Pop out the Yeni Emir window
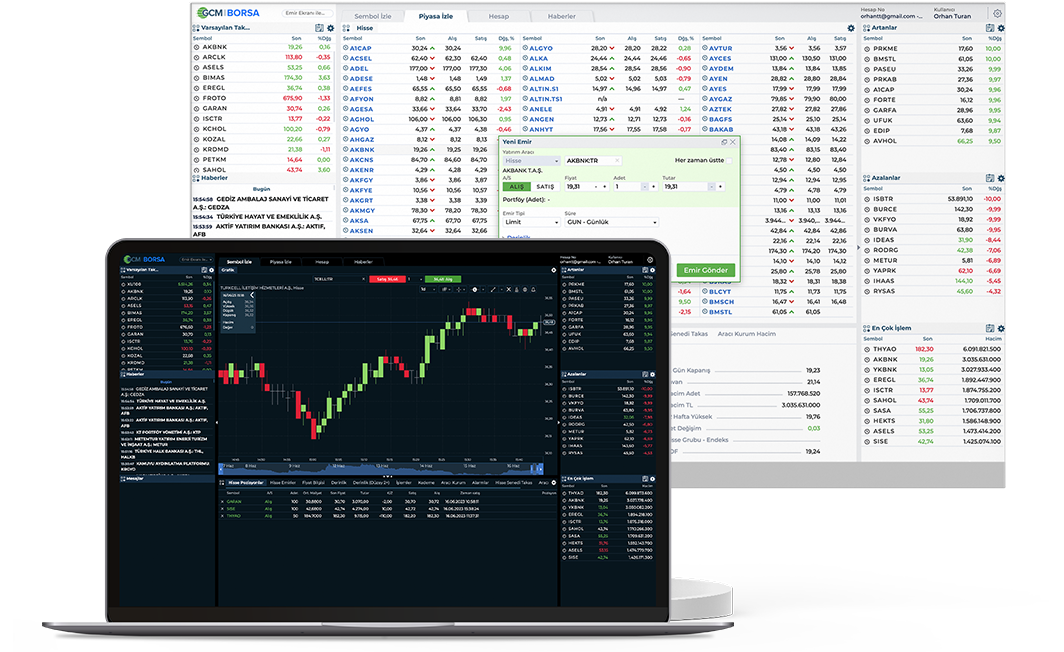Viewport: 1064px width, 652px height. (724, 142)
